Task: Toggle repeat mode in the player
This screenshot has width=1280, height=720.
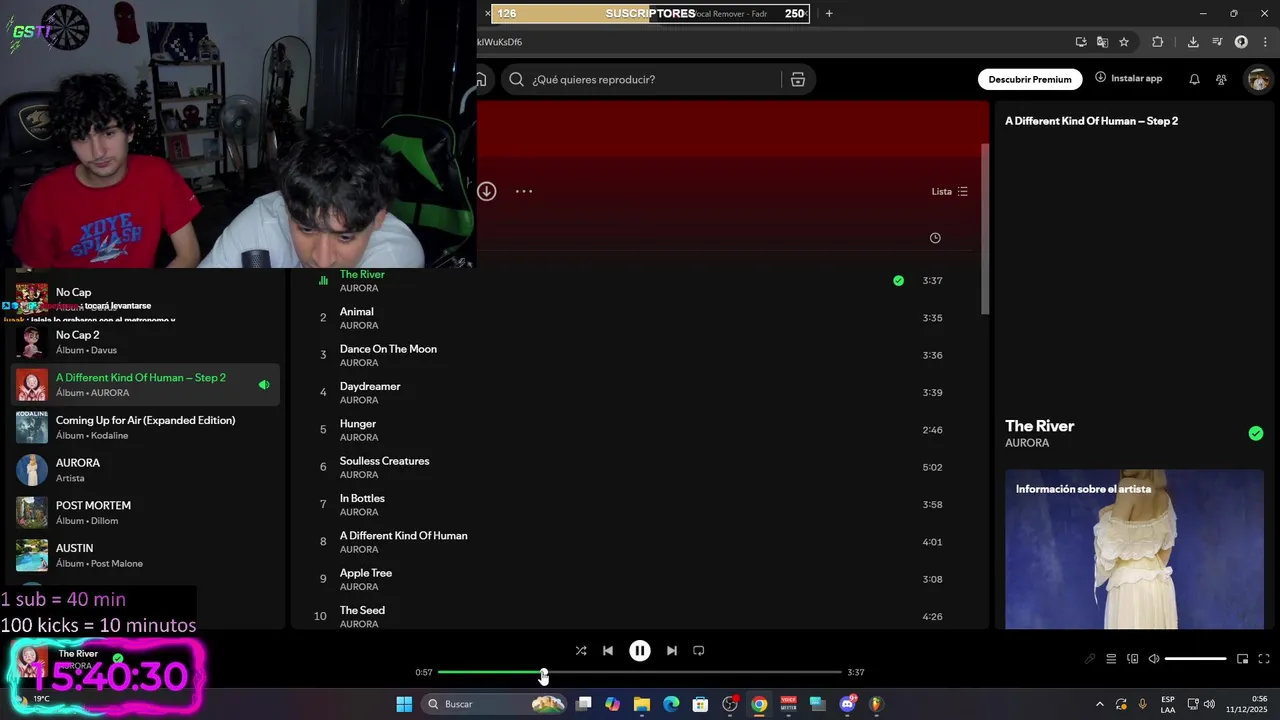Action: pos(699,651)
